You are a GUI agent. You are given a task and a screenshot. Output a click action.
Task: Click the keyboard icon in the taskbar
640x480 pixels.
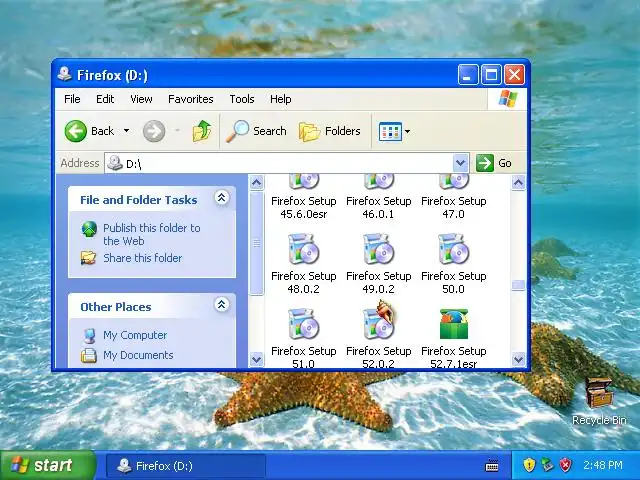(492, 466)
